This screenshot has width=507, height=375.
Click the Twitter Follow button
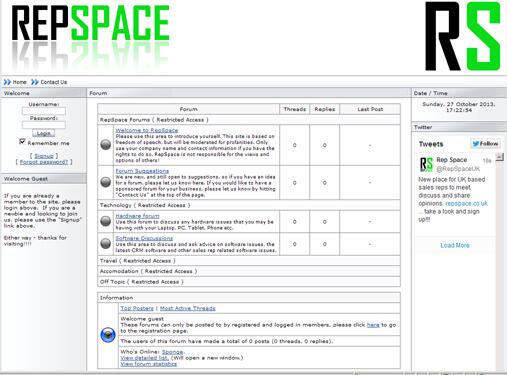tap(485, 144)
